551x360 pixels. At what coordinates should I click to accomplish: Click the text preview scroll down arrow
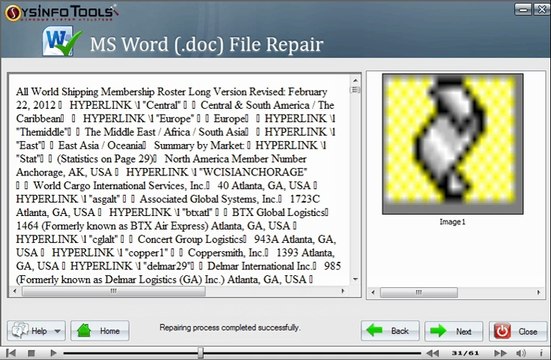pos(355,279)
